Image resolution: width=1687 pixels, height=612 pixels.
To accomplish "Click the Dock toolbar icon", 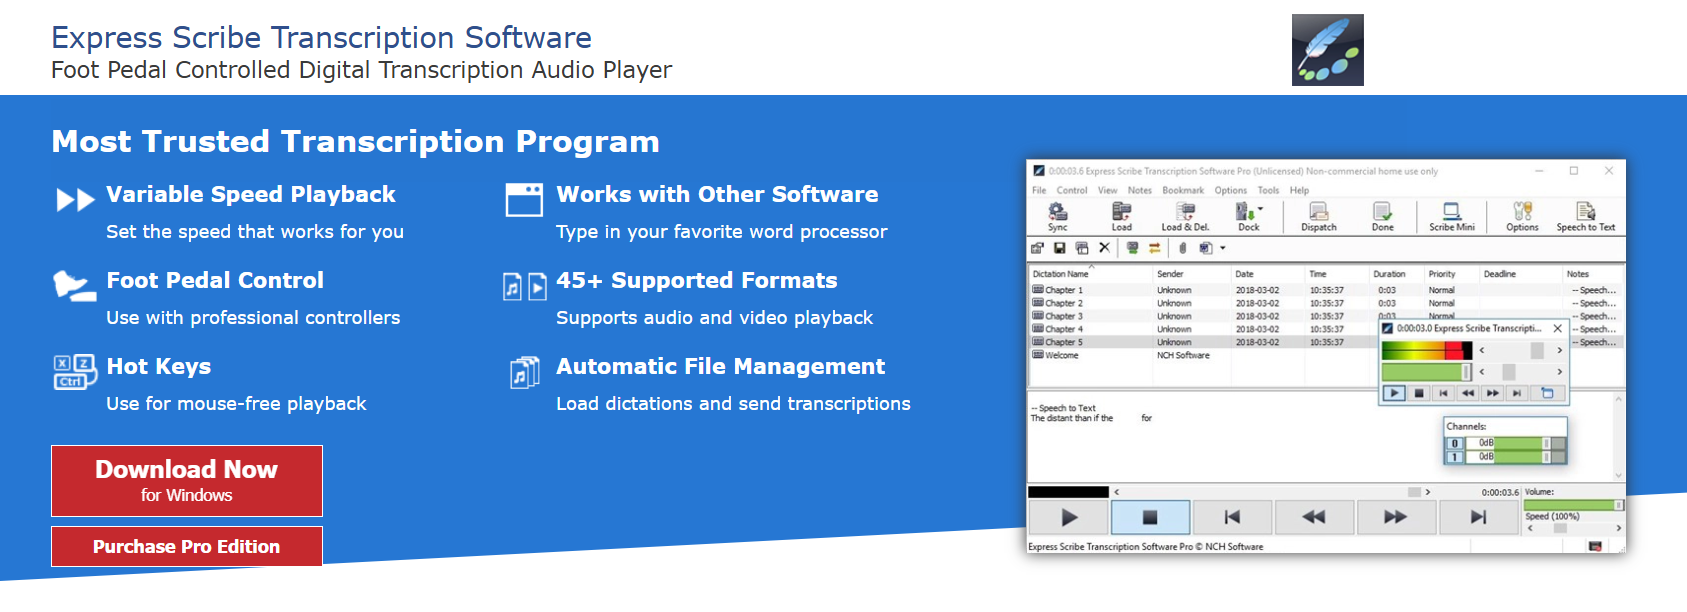I will pyautogui.click(x=1247, y=216).
